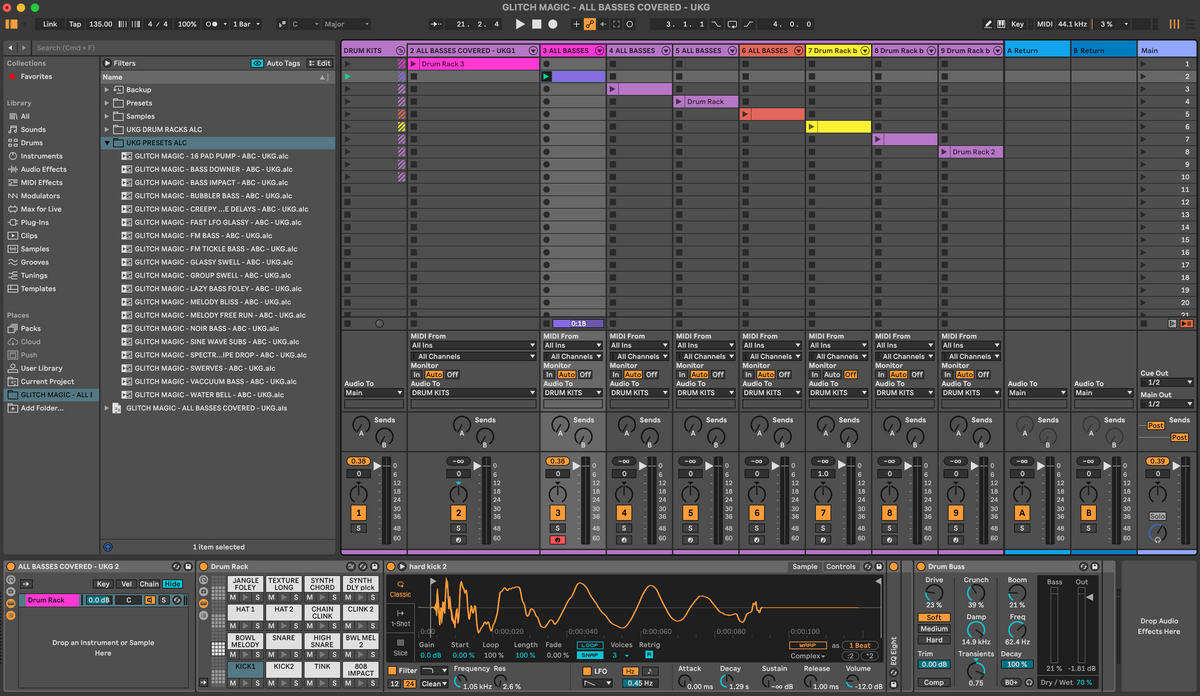1200x696 pixels.
Task: Open Audio Effects in the browser library
Action: click(x=43, y=169)
